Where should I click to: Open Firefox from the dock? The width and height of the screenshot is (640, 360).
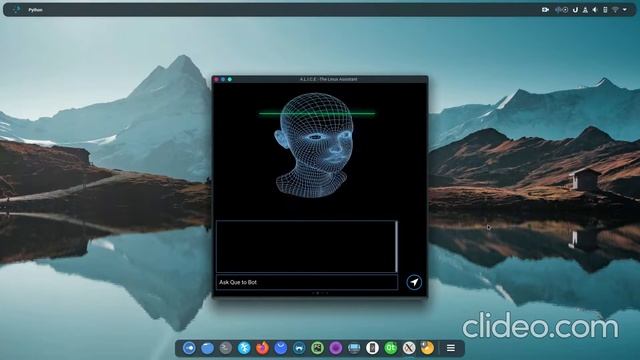point(262,348)
